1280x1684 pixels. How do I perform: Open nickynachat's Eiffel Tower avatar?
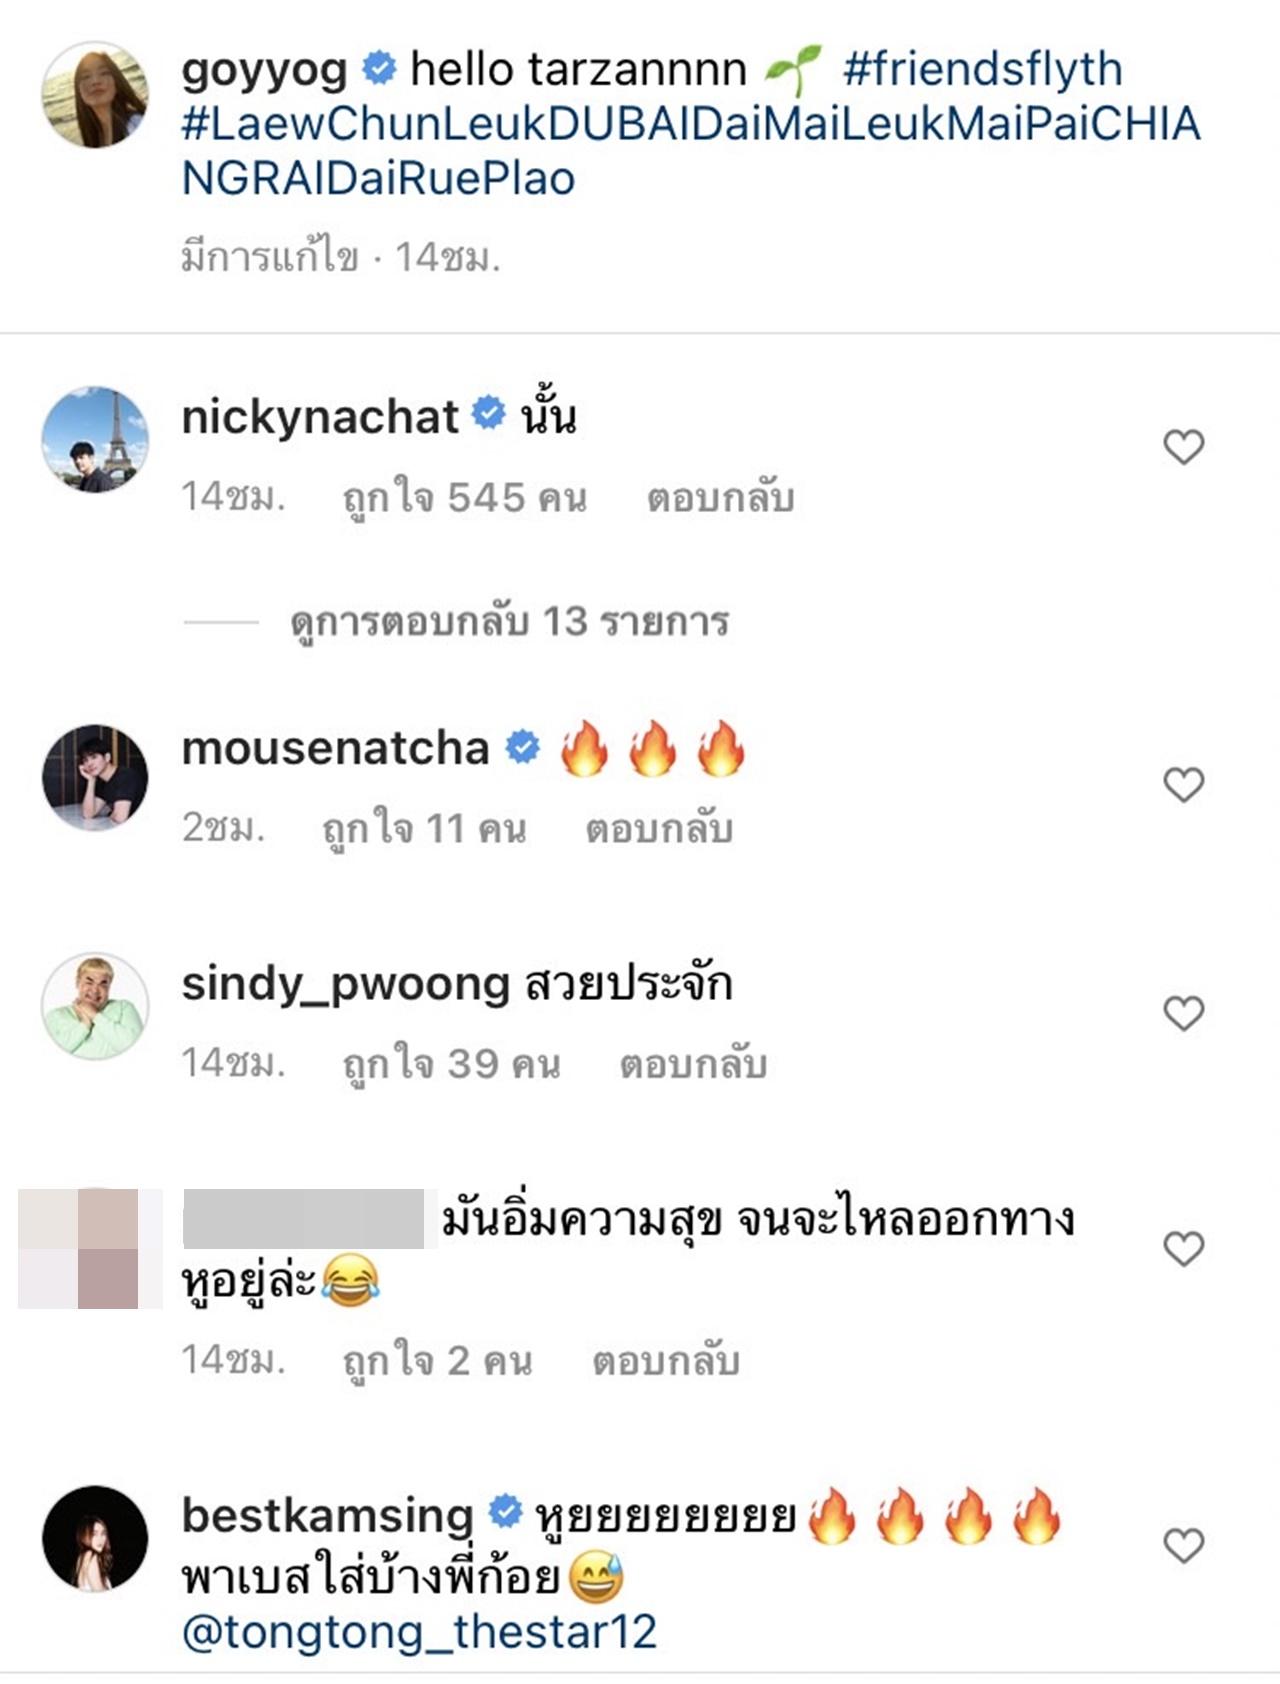point(95,439)
